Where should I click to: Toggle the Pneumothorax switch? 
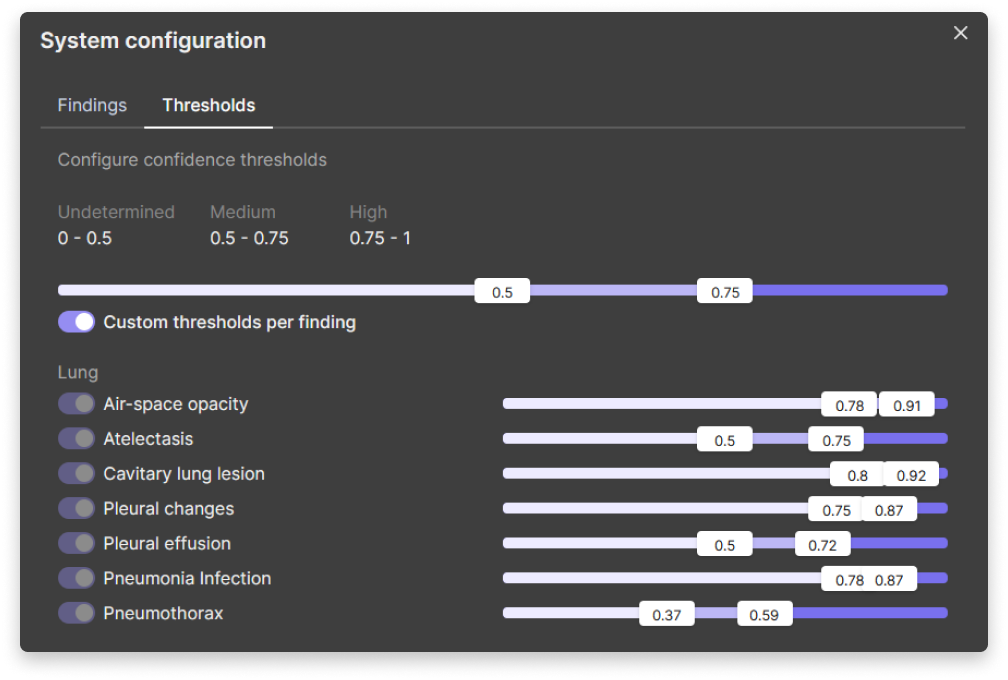click(76, 613)
